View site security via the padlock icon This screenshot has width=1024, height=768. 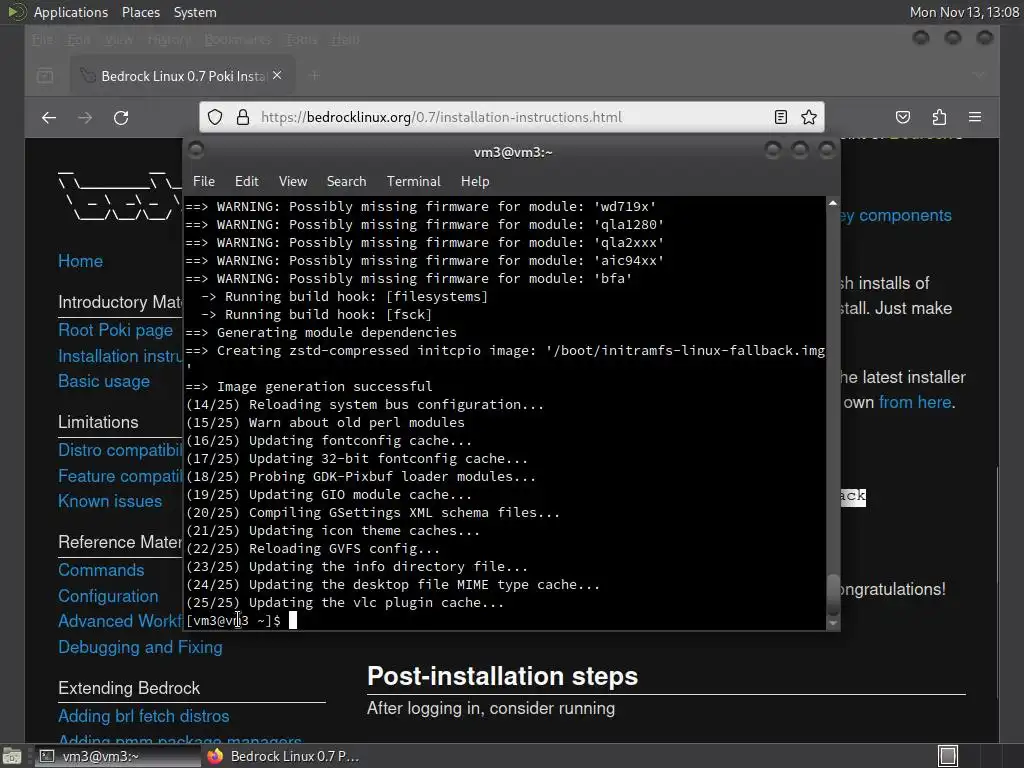click(243, 118)
